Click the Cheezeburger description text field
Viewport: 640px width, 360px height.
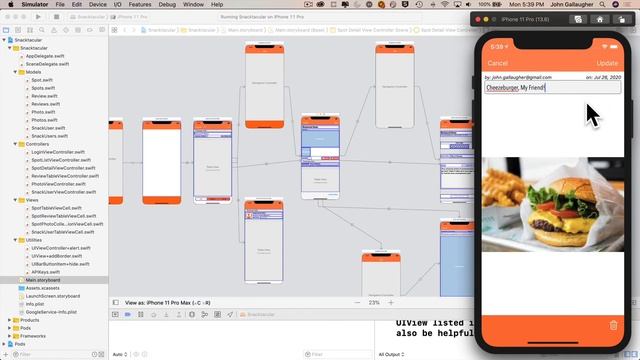tap(553, 87)
